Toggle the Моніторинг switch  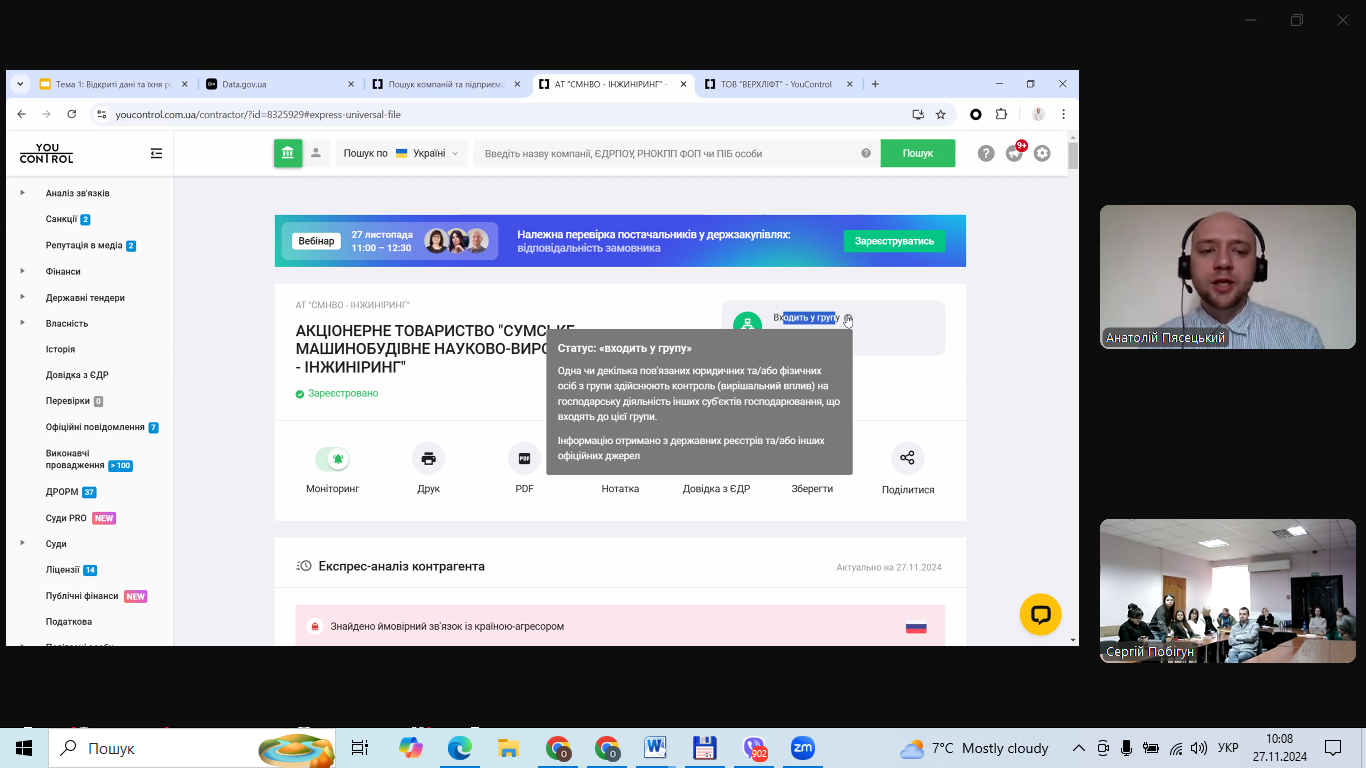coord(332,459)
